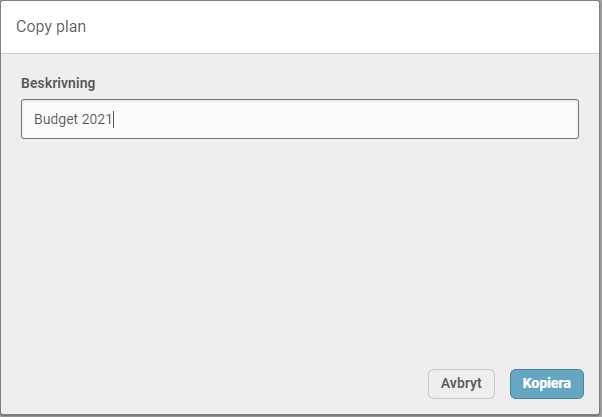Image resolution: width=602 pixels, height=417 pixels.
Task: Click the Avbryt button
Action: [x=461, y=384]
